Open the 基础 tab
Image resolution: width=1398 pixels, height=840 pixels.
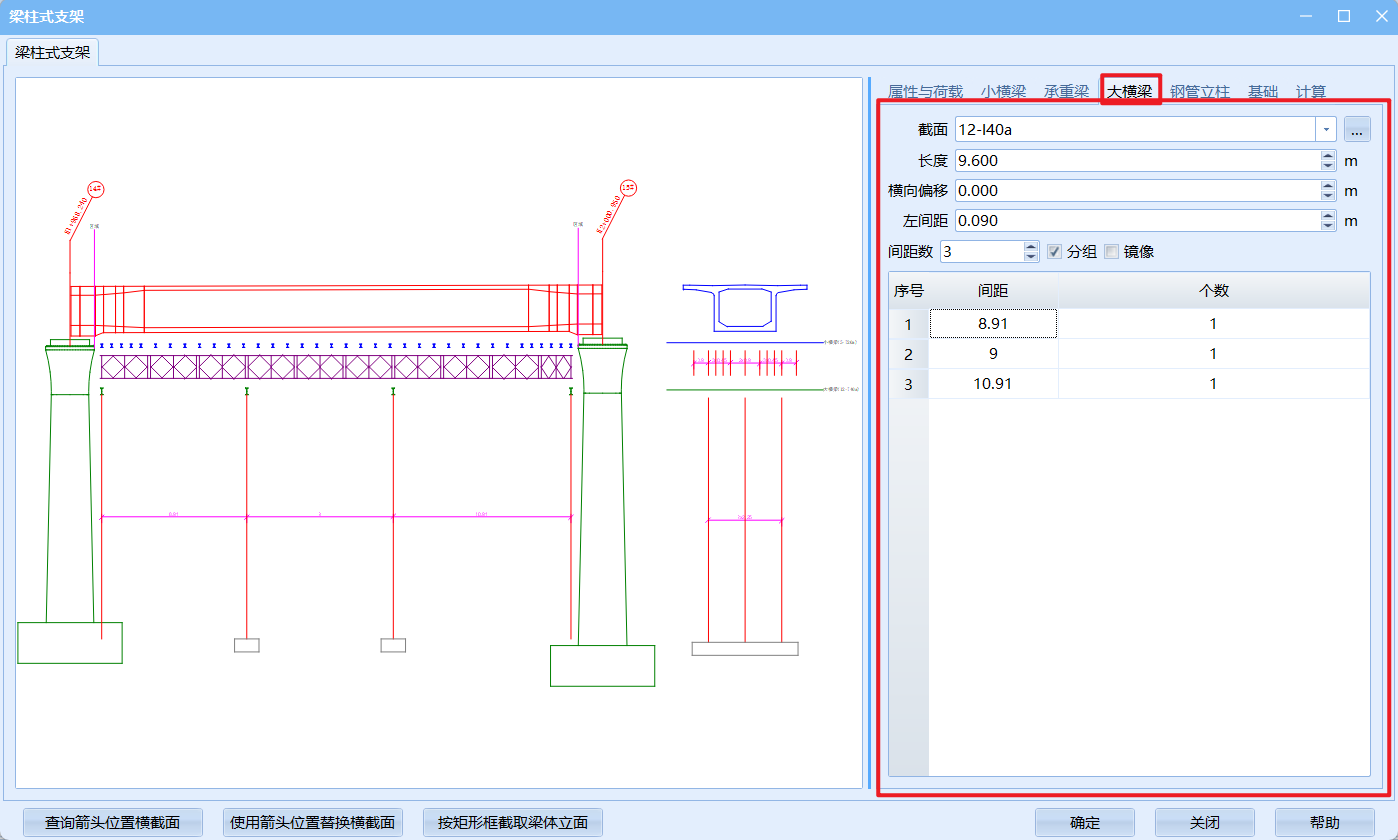(1263, 91)
